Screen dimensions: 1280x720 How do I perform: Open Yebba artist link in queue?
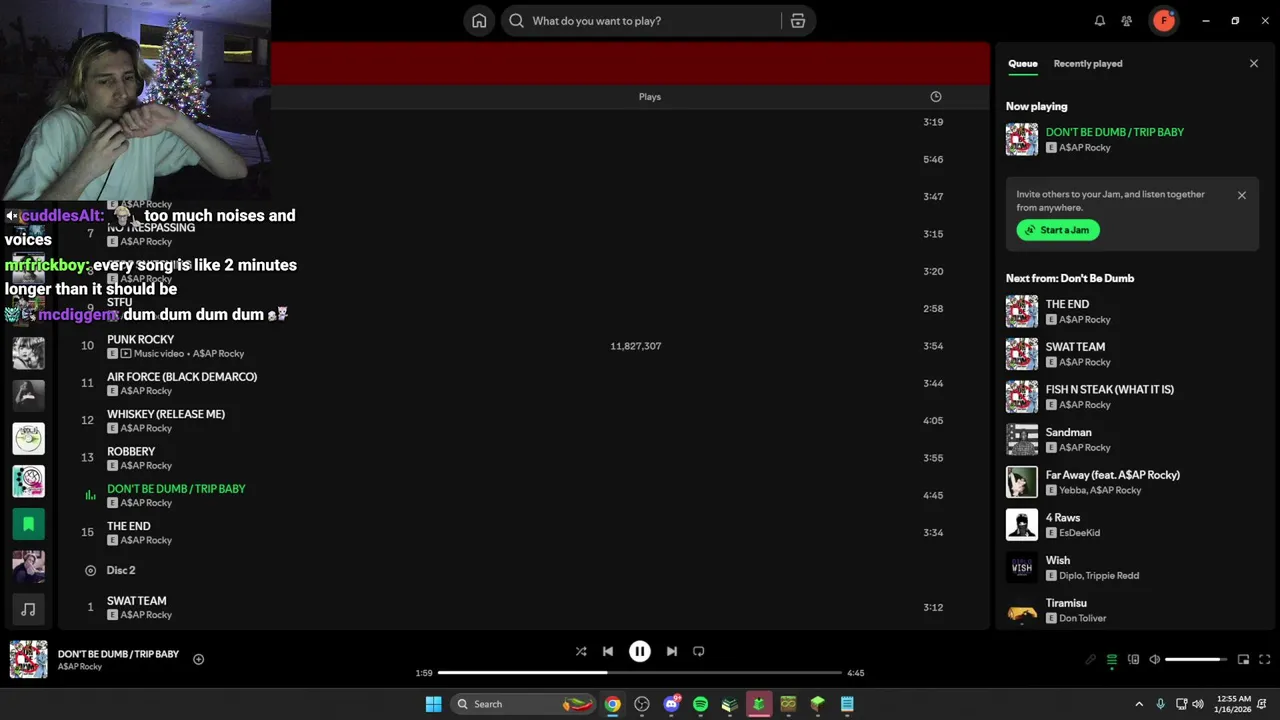(1073, 490)
